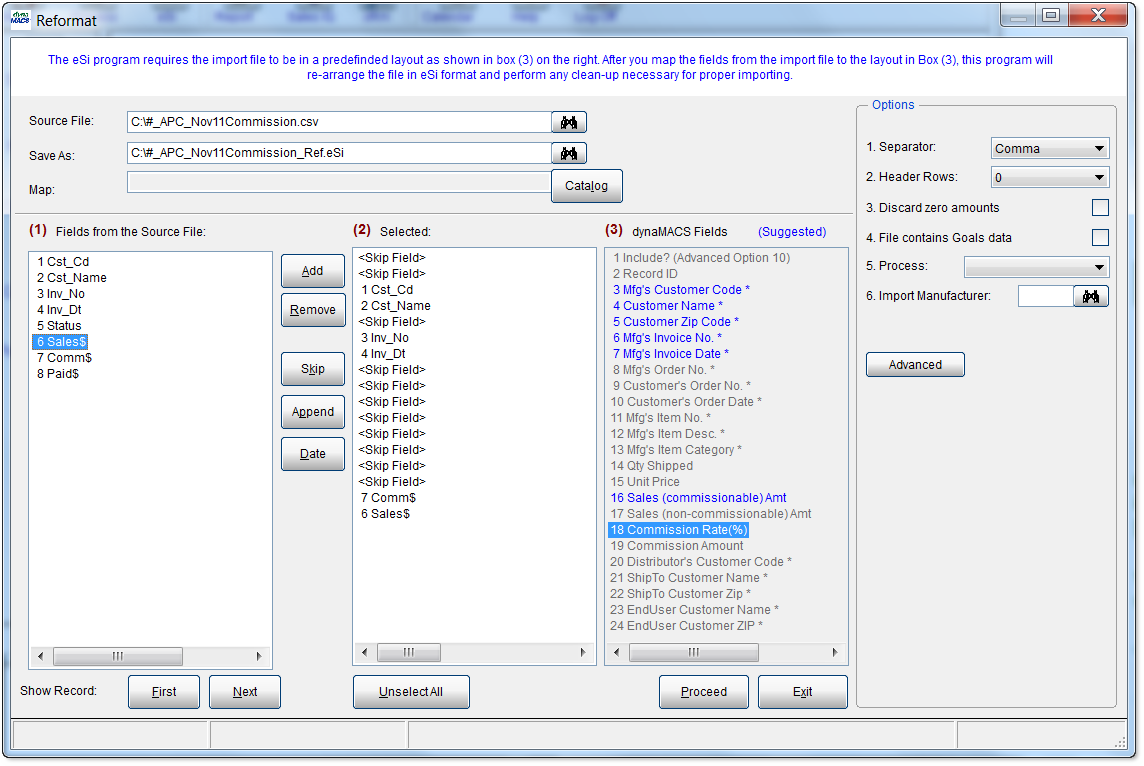This screenshot has height=766, width=1144.
Task: Open the (Suggested) link
Action: coord(792,232)
